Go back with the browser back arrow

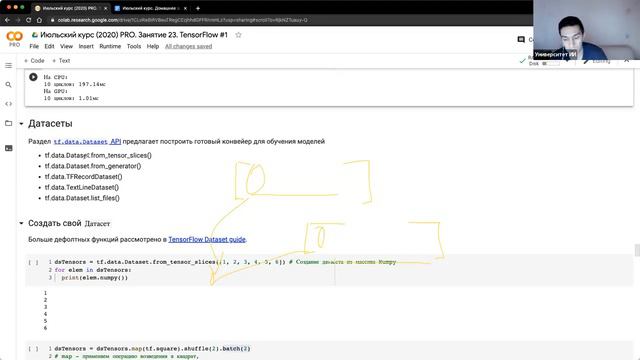pos(7,20)
